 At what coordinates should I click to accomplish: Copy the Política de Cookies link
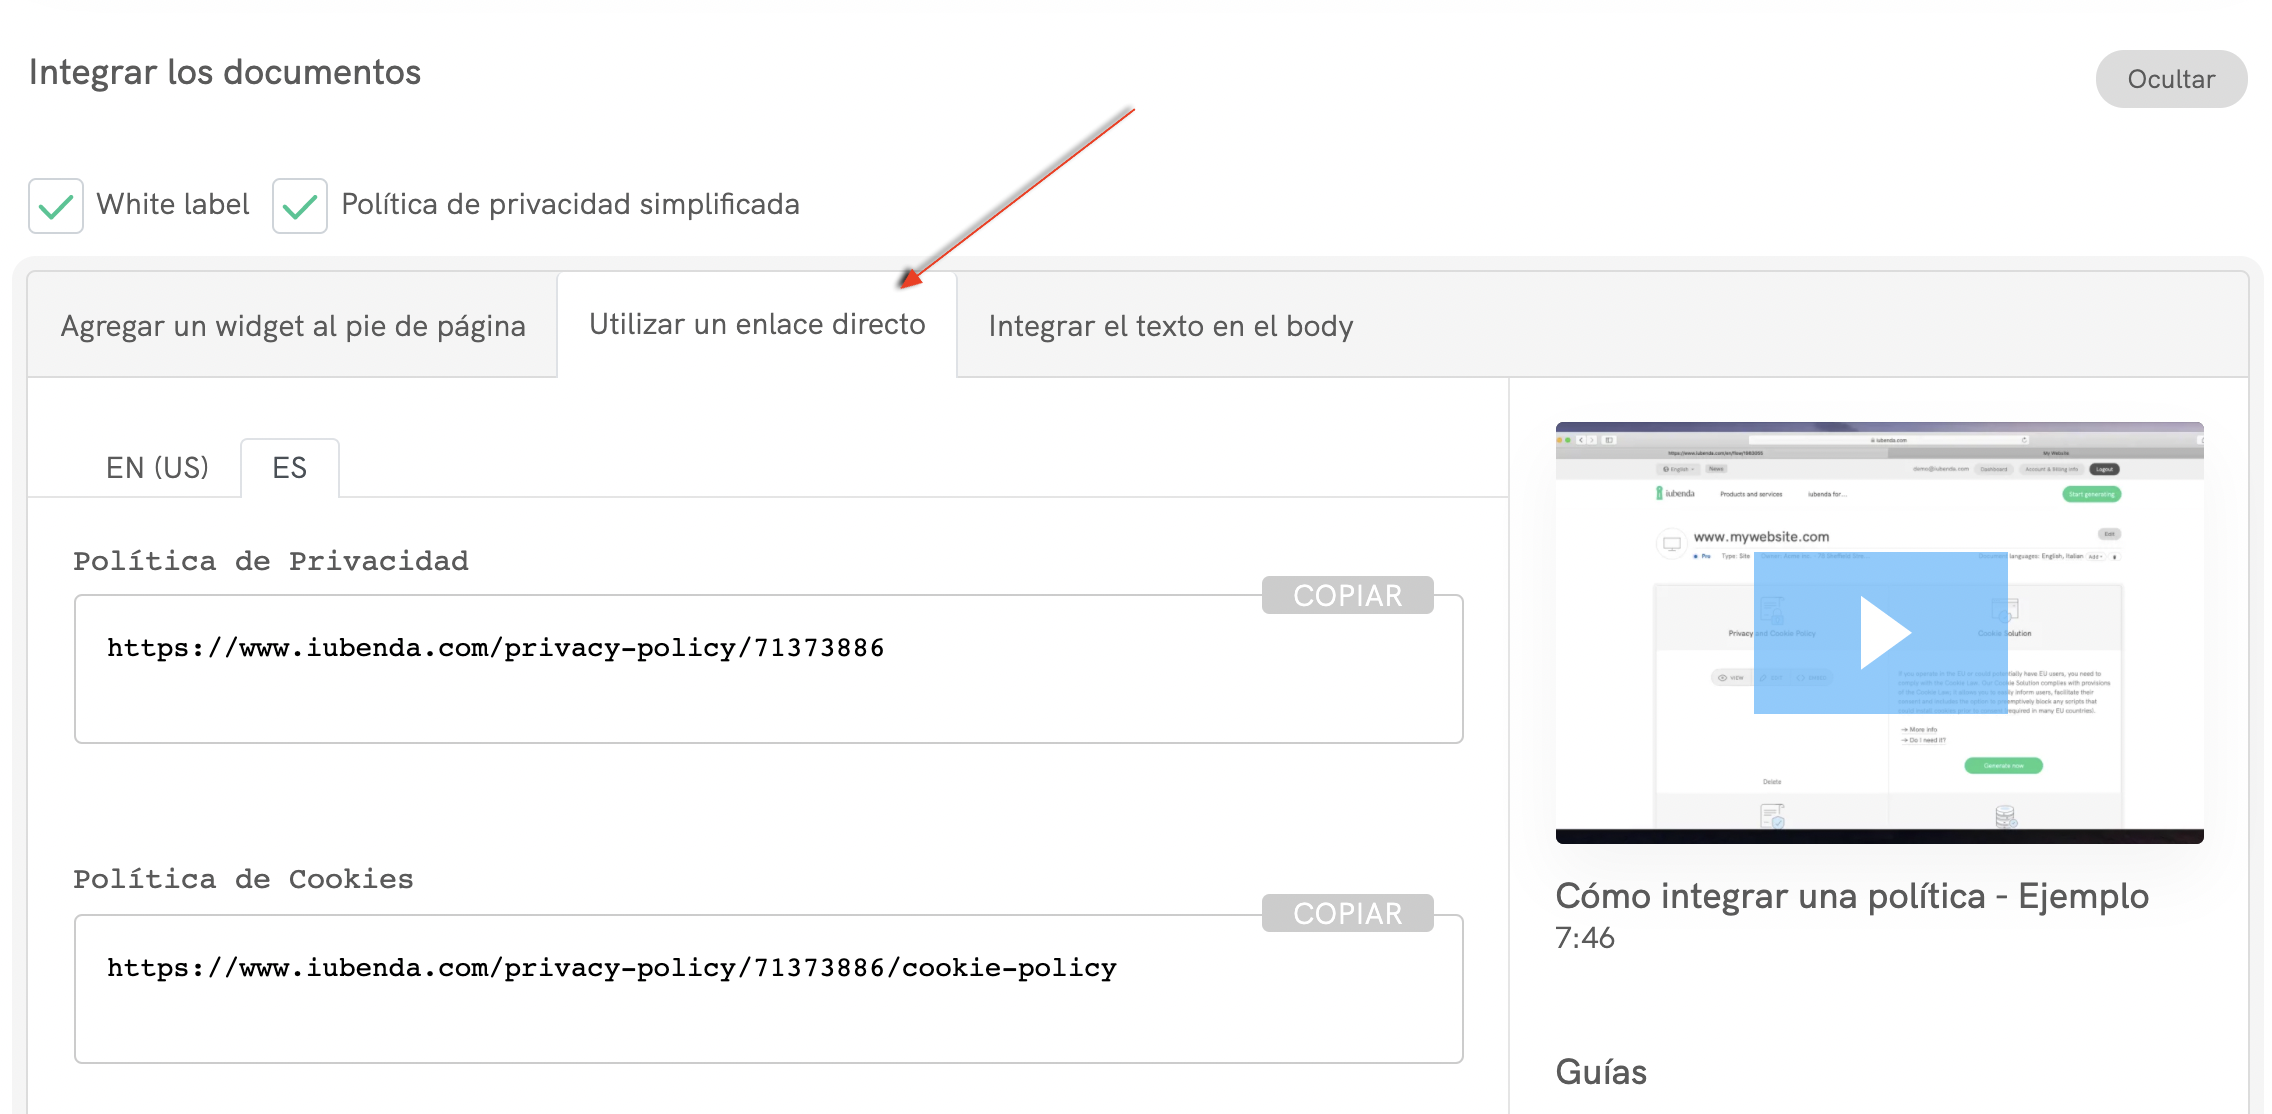tap(1347, 913)
